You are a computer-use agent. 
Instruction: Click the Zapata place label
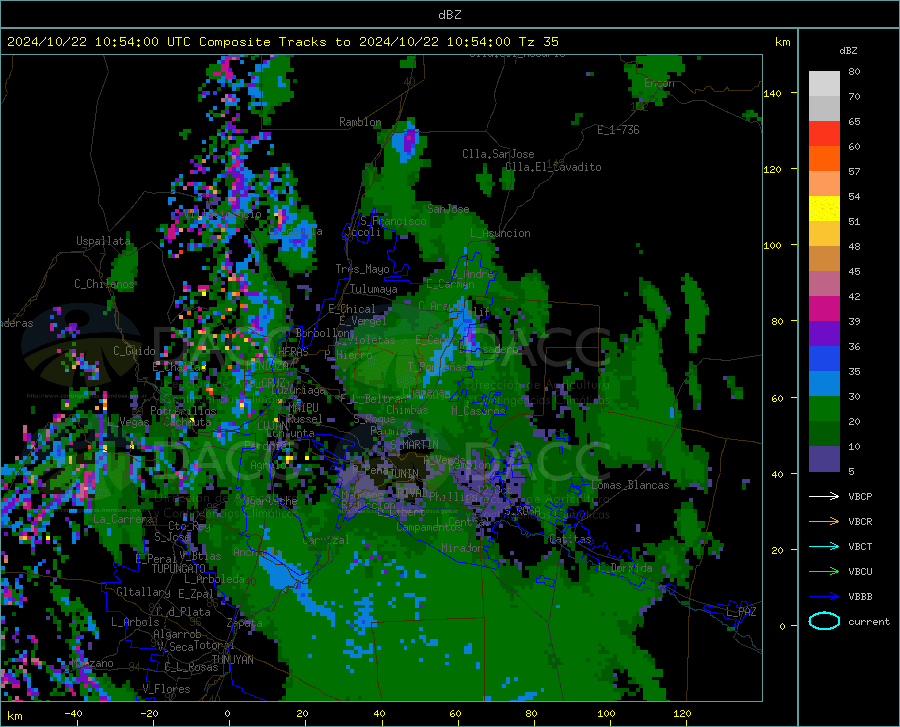tap(245, 623)
